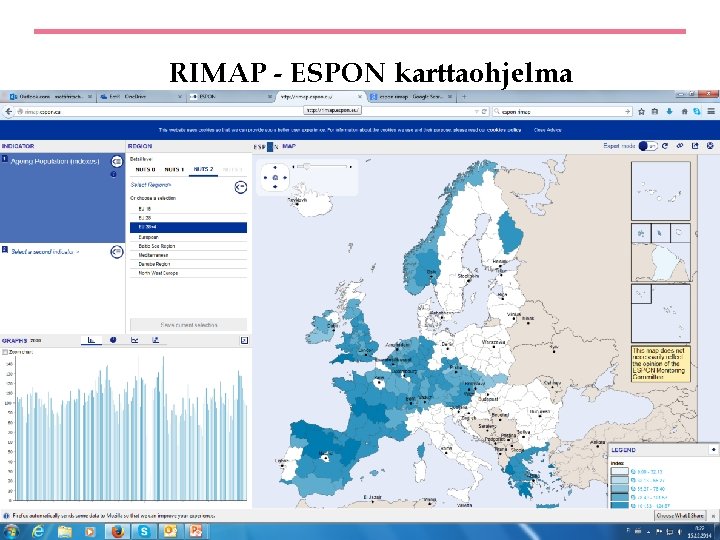The image size is (720, 540).
Task: Dismiss the cookie notice via Close Advice
Action: [x=548, y=130]
